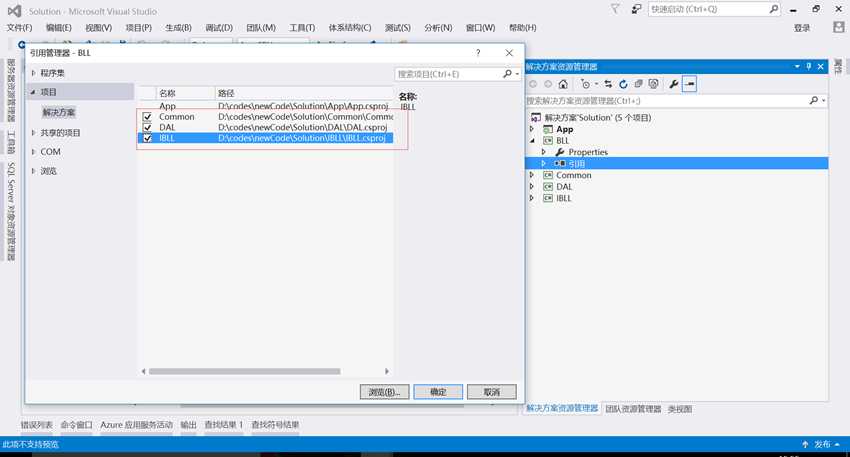Click the help question mark in Reference Manager

[478, 53]
